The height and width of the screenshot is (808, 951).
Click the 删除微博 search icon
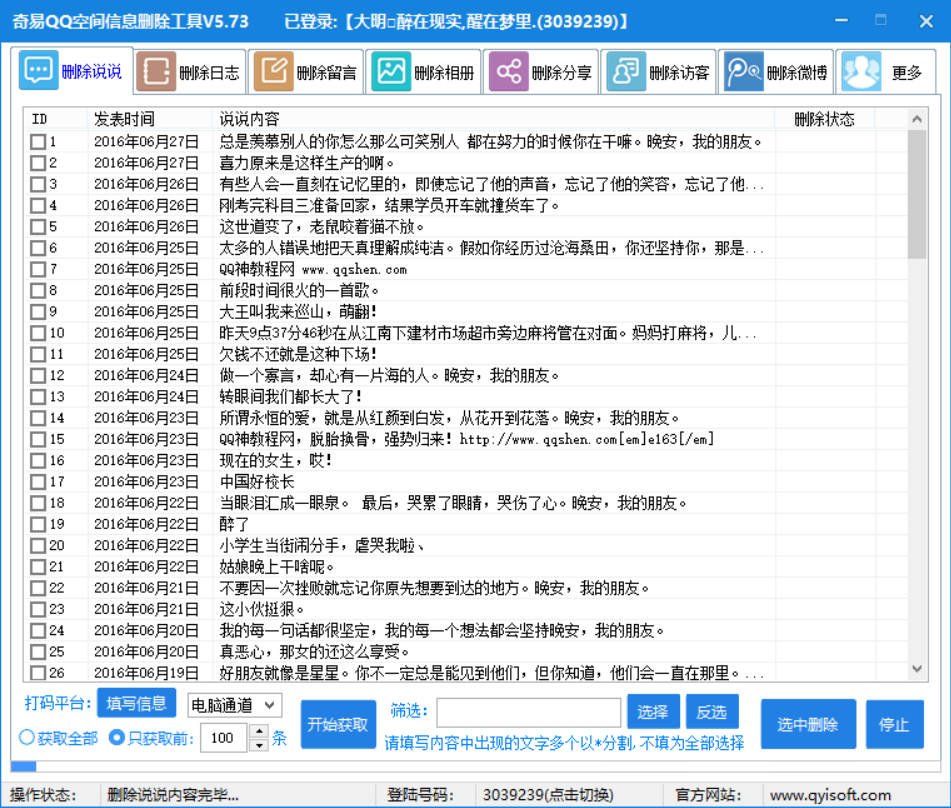point(744,72)
